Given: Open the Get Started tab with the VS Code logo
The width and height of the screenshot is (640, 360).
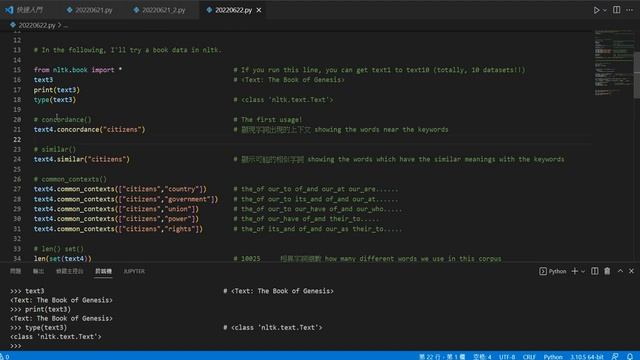Looking at the screenshot, I should (24, 10).
